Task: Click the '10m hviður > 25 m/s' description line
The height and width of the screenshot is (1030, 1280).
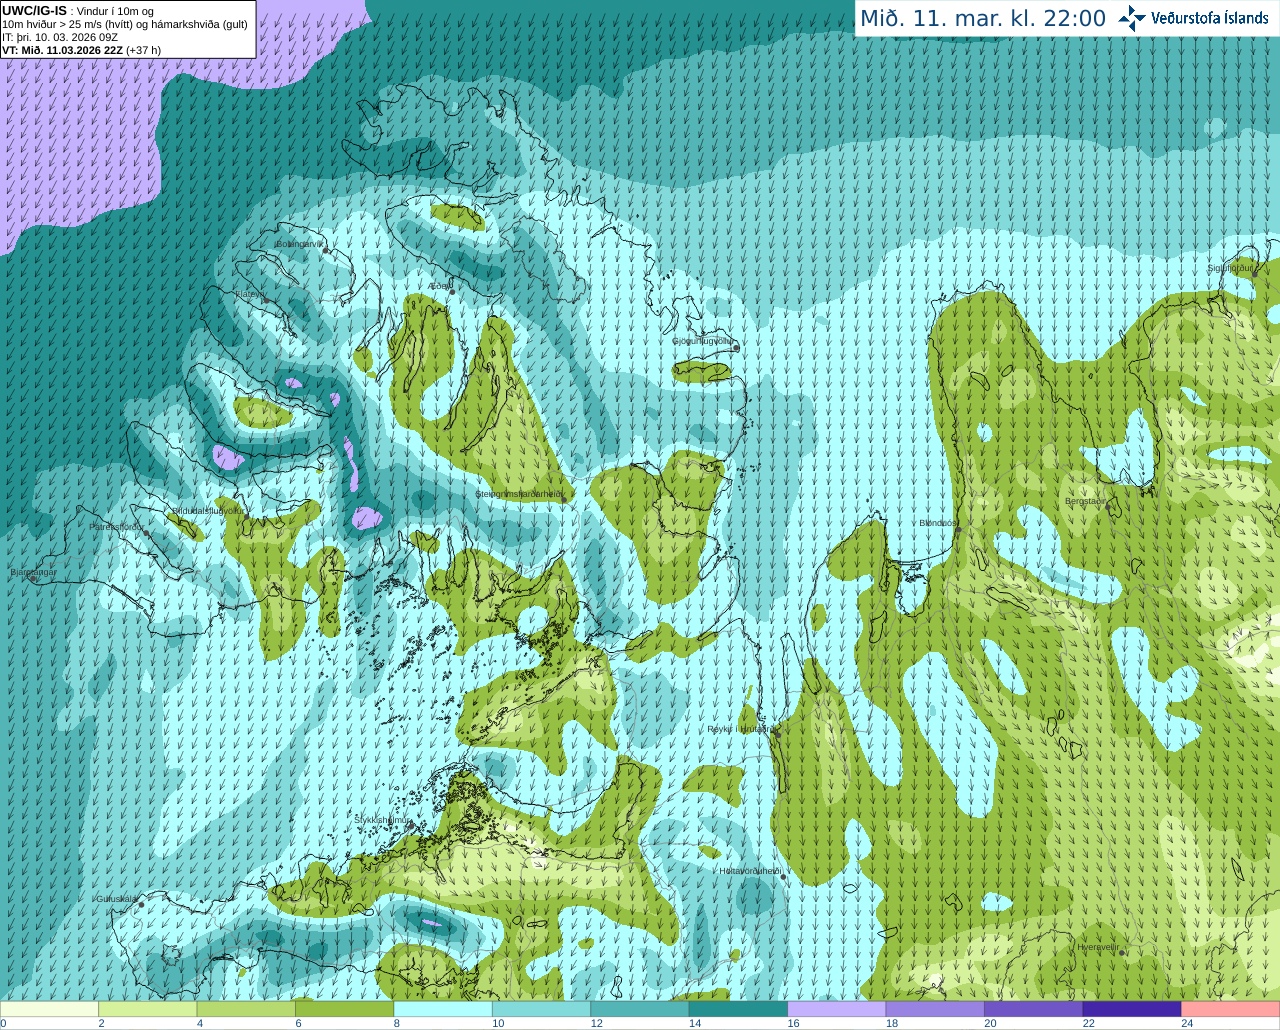Action: (125, 24)
